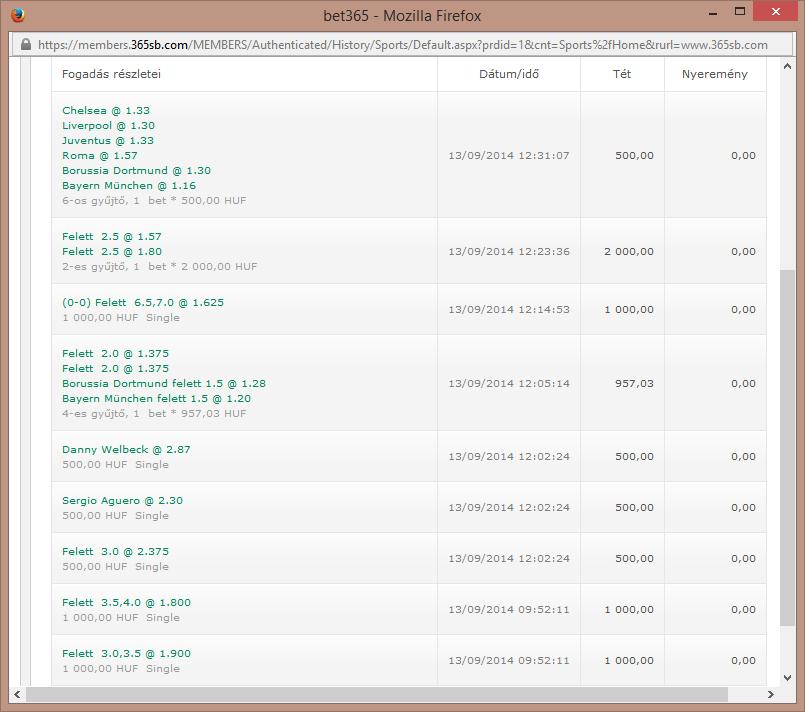This screenshot has width=805, height=712.
Task: Maximize the bet365 Firefox window
Action: [740, 12]
